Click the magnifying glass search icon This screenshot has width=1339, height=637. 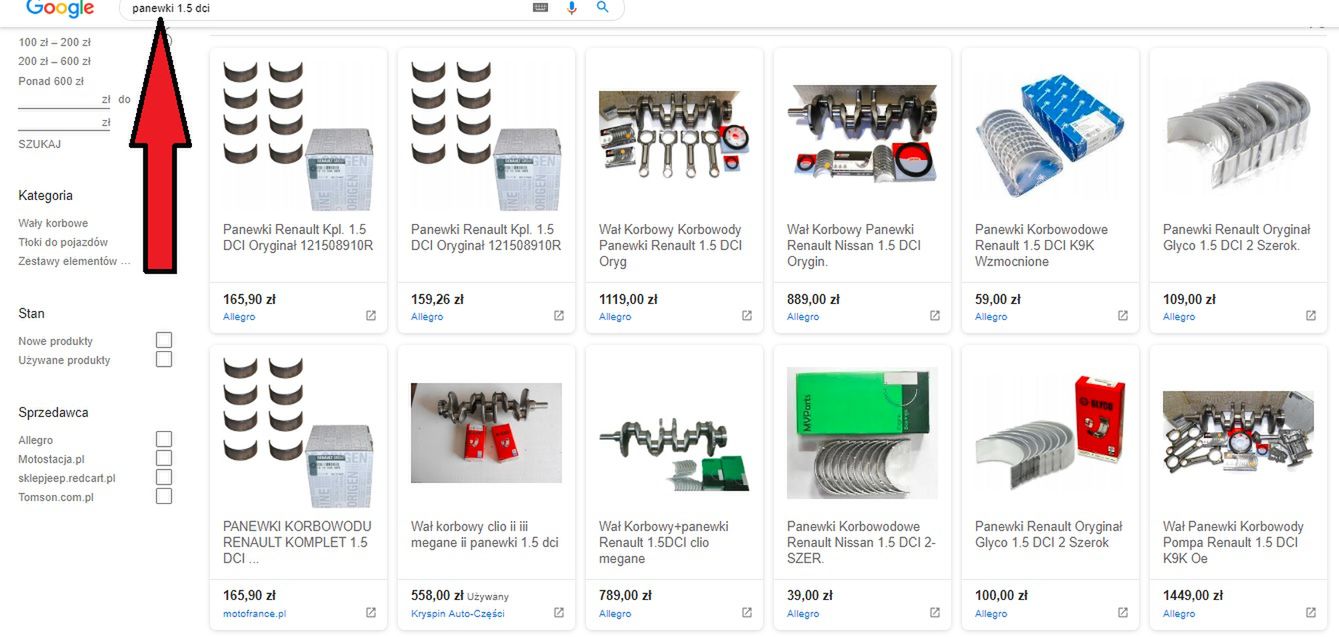[x=602, y=7]
